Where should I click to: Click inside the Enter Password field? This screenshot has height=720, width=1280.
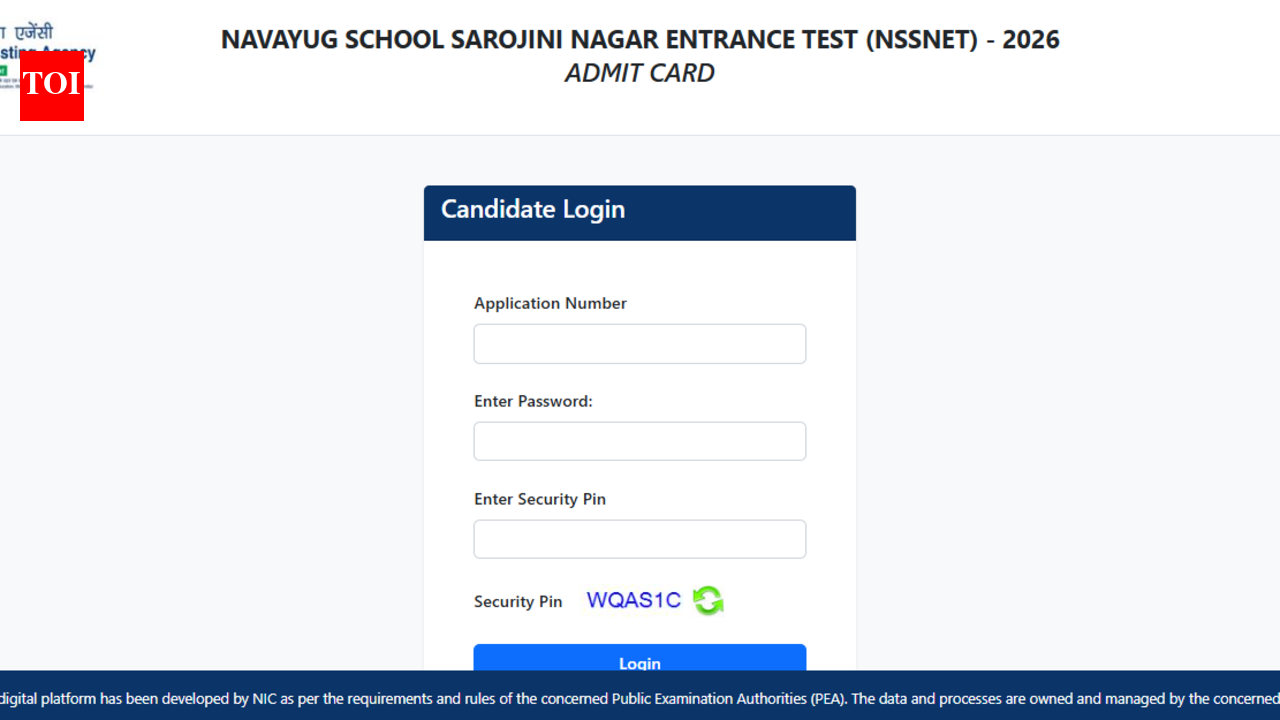pyautogui.click(x=640, y=441)
